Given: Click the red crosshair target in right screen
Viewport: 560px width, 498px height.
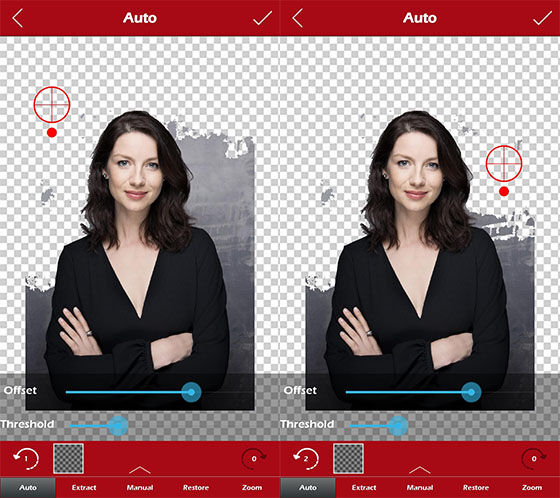Looking at the screenshot, I should tap(504, 163).
